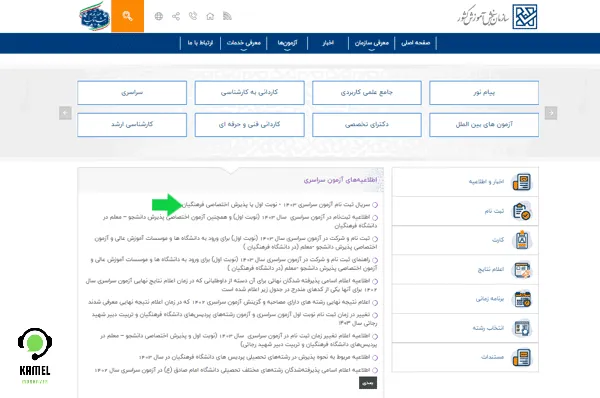
Task: Open اطلاعیه ثبت‌نام در آزمون سراسری announcement
Action: 240,222
